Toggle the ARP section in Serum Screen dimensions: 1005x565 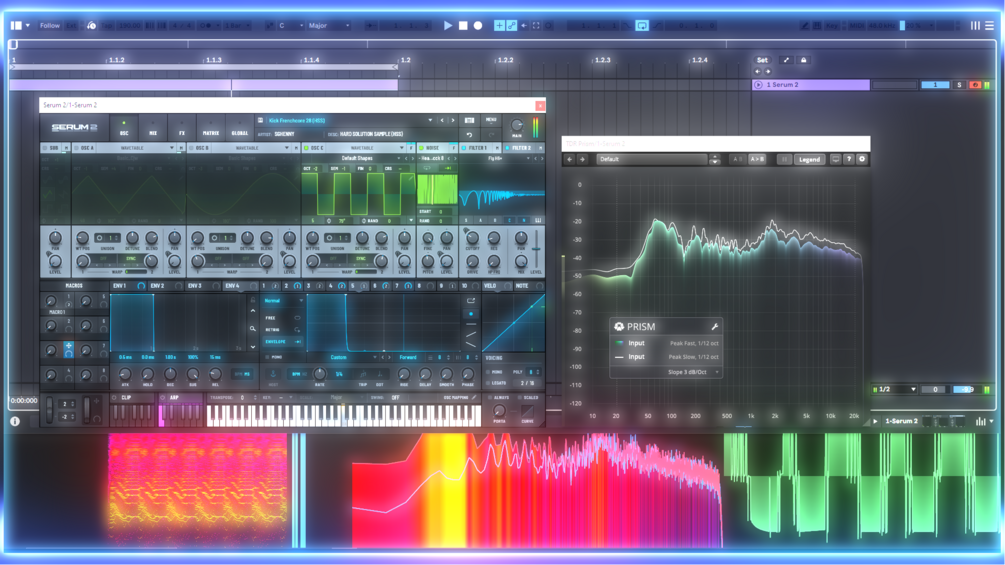point(163,398)
